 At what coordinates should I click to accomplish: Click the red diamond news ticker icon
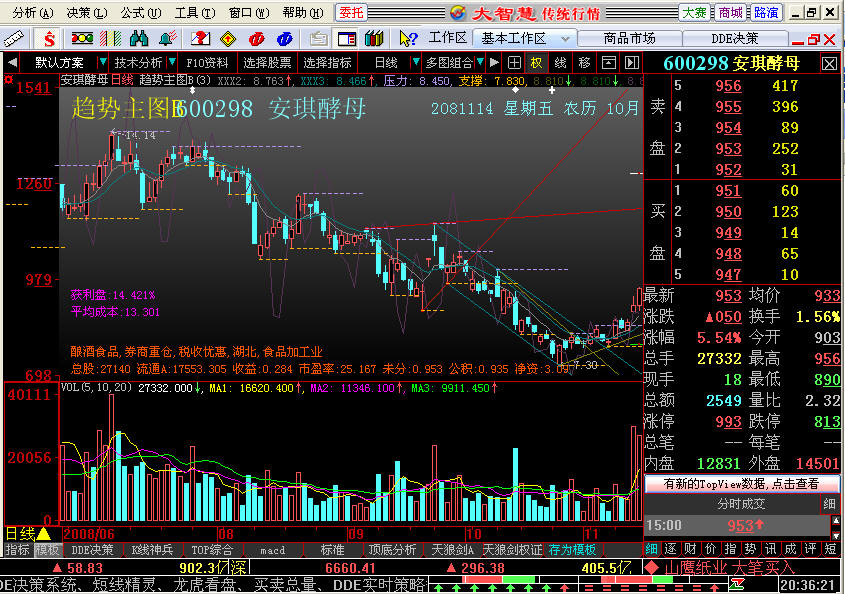653,567
